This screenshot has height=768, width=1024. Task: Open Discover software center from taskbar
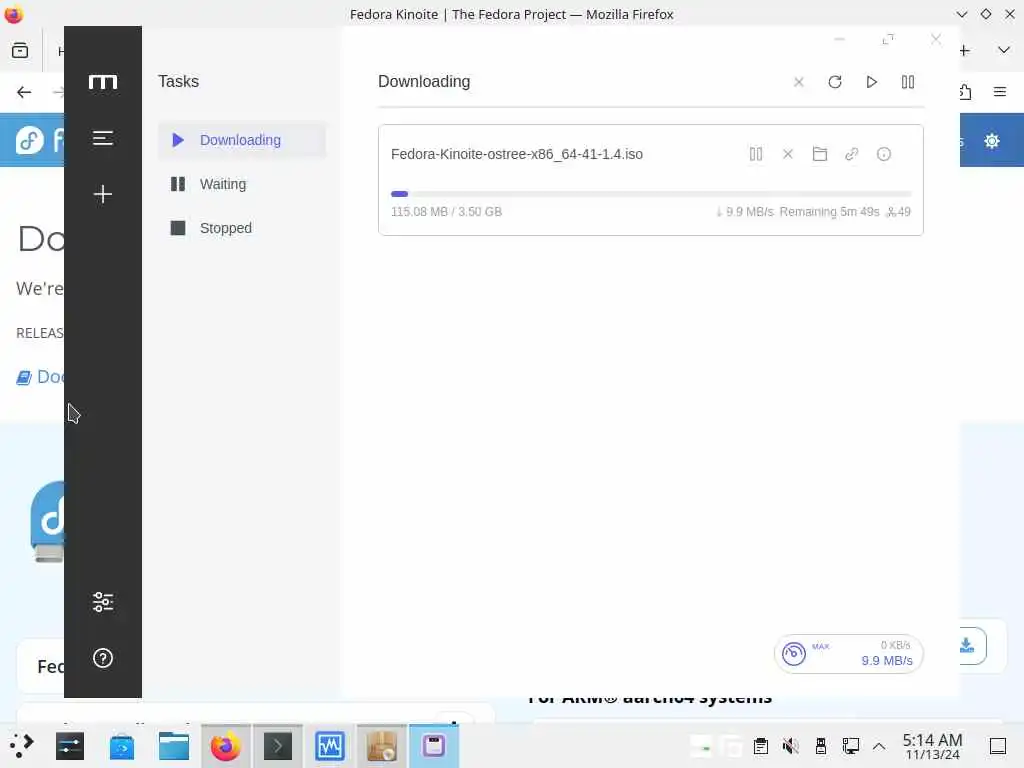(x=122, y=746)
